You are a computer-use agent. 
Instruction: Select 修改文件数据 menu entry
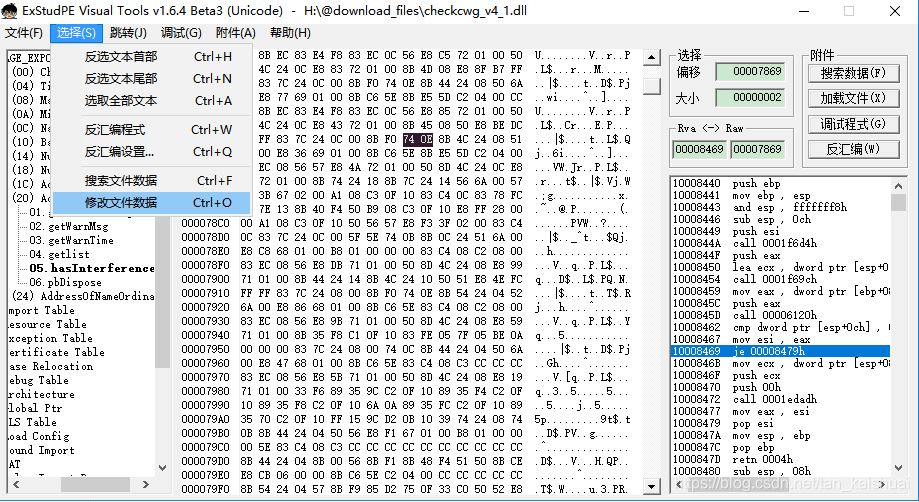[x=152, y=203]
